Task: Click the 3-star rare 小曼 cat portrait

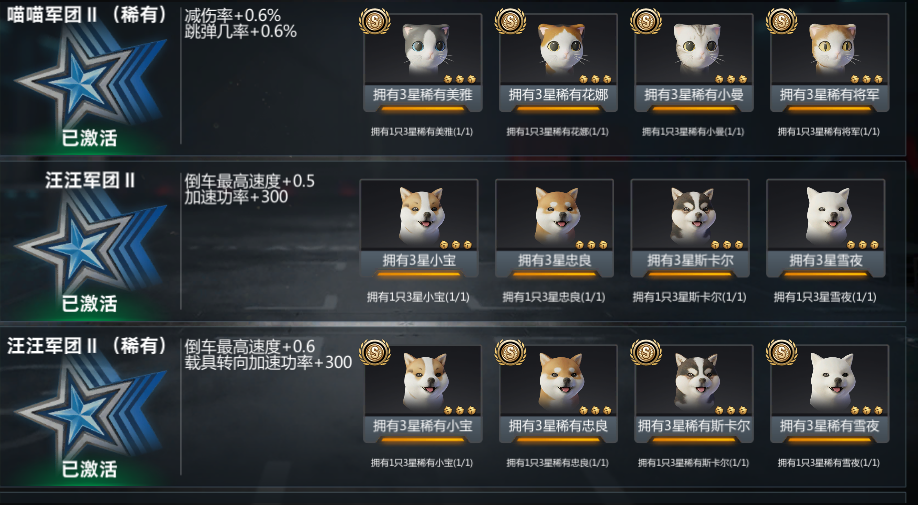Action: click(x=694, y=50)
